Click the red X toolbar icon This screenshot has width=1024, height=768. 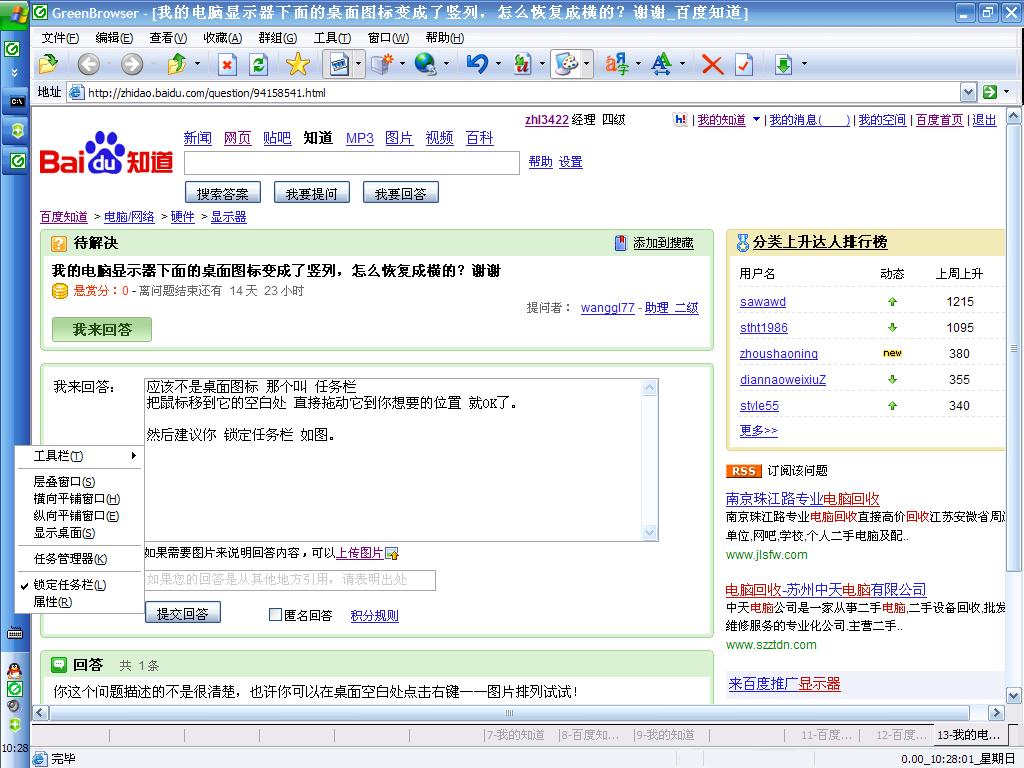[x=712, y=64]
